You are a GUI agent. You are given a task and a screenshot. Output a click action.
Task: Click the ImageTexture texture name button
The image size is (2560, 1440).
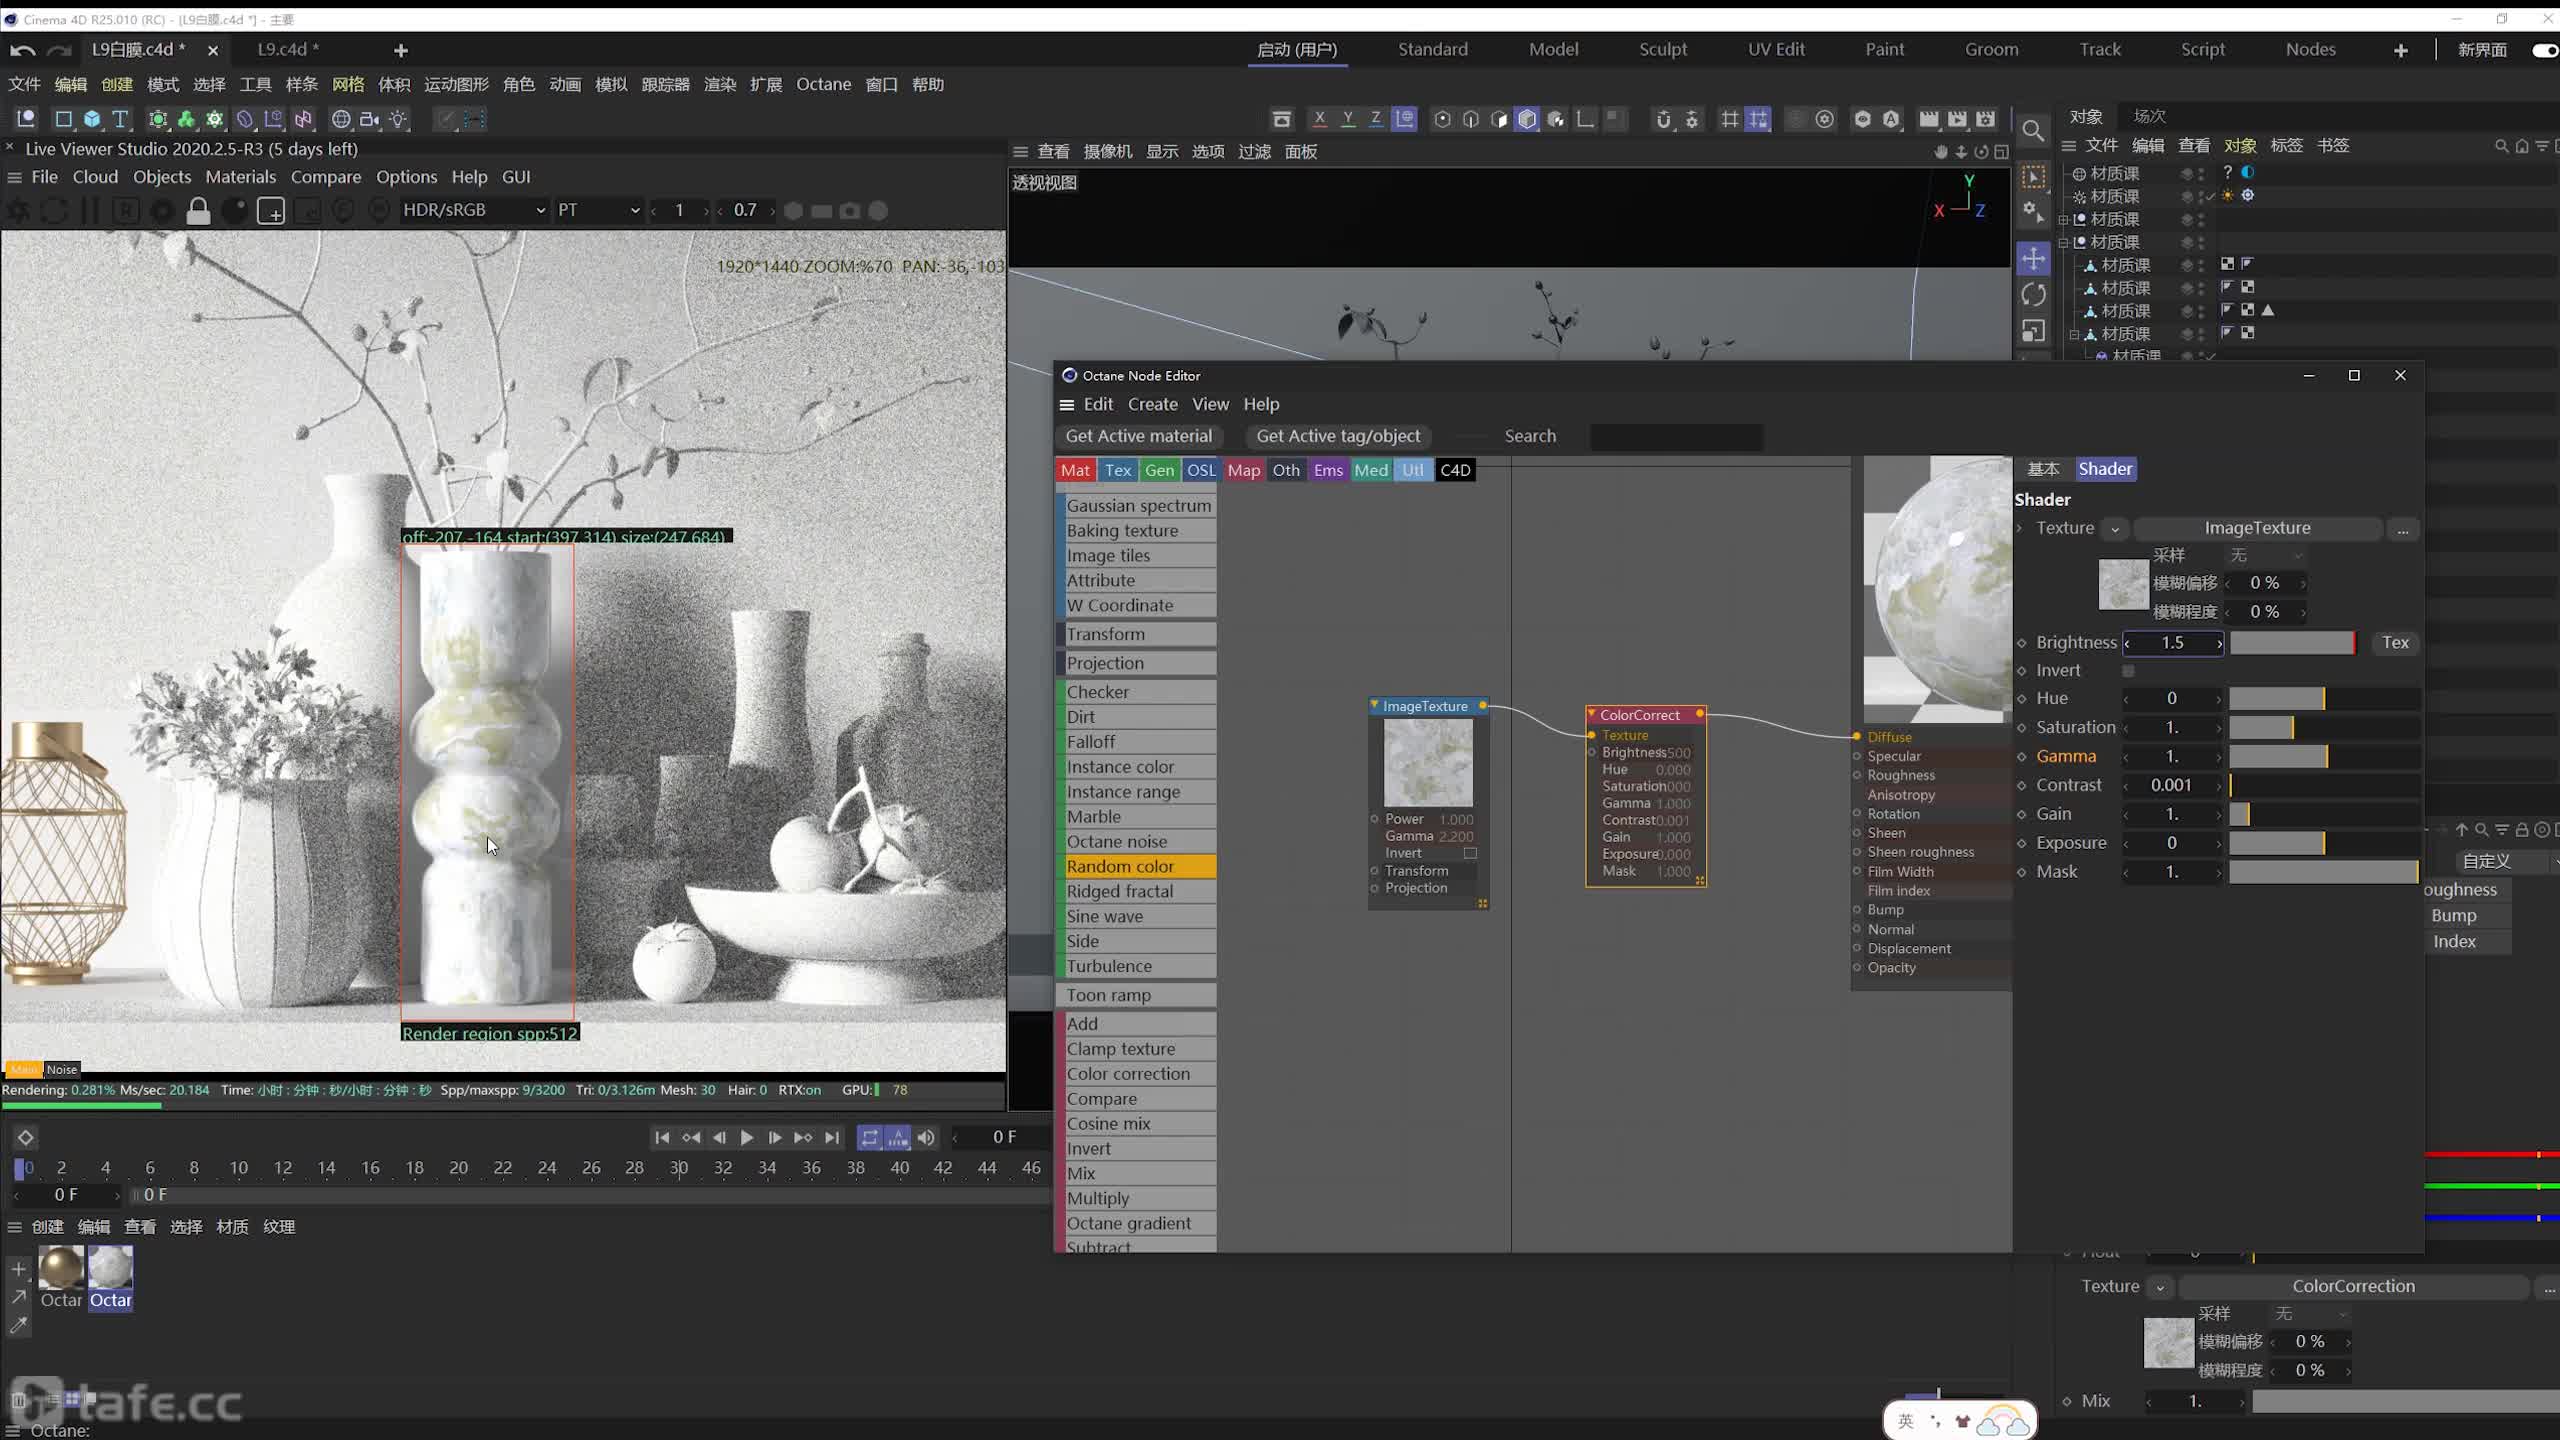[x=2257, y=528]
